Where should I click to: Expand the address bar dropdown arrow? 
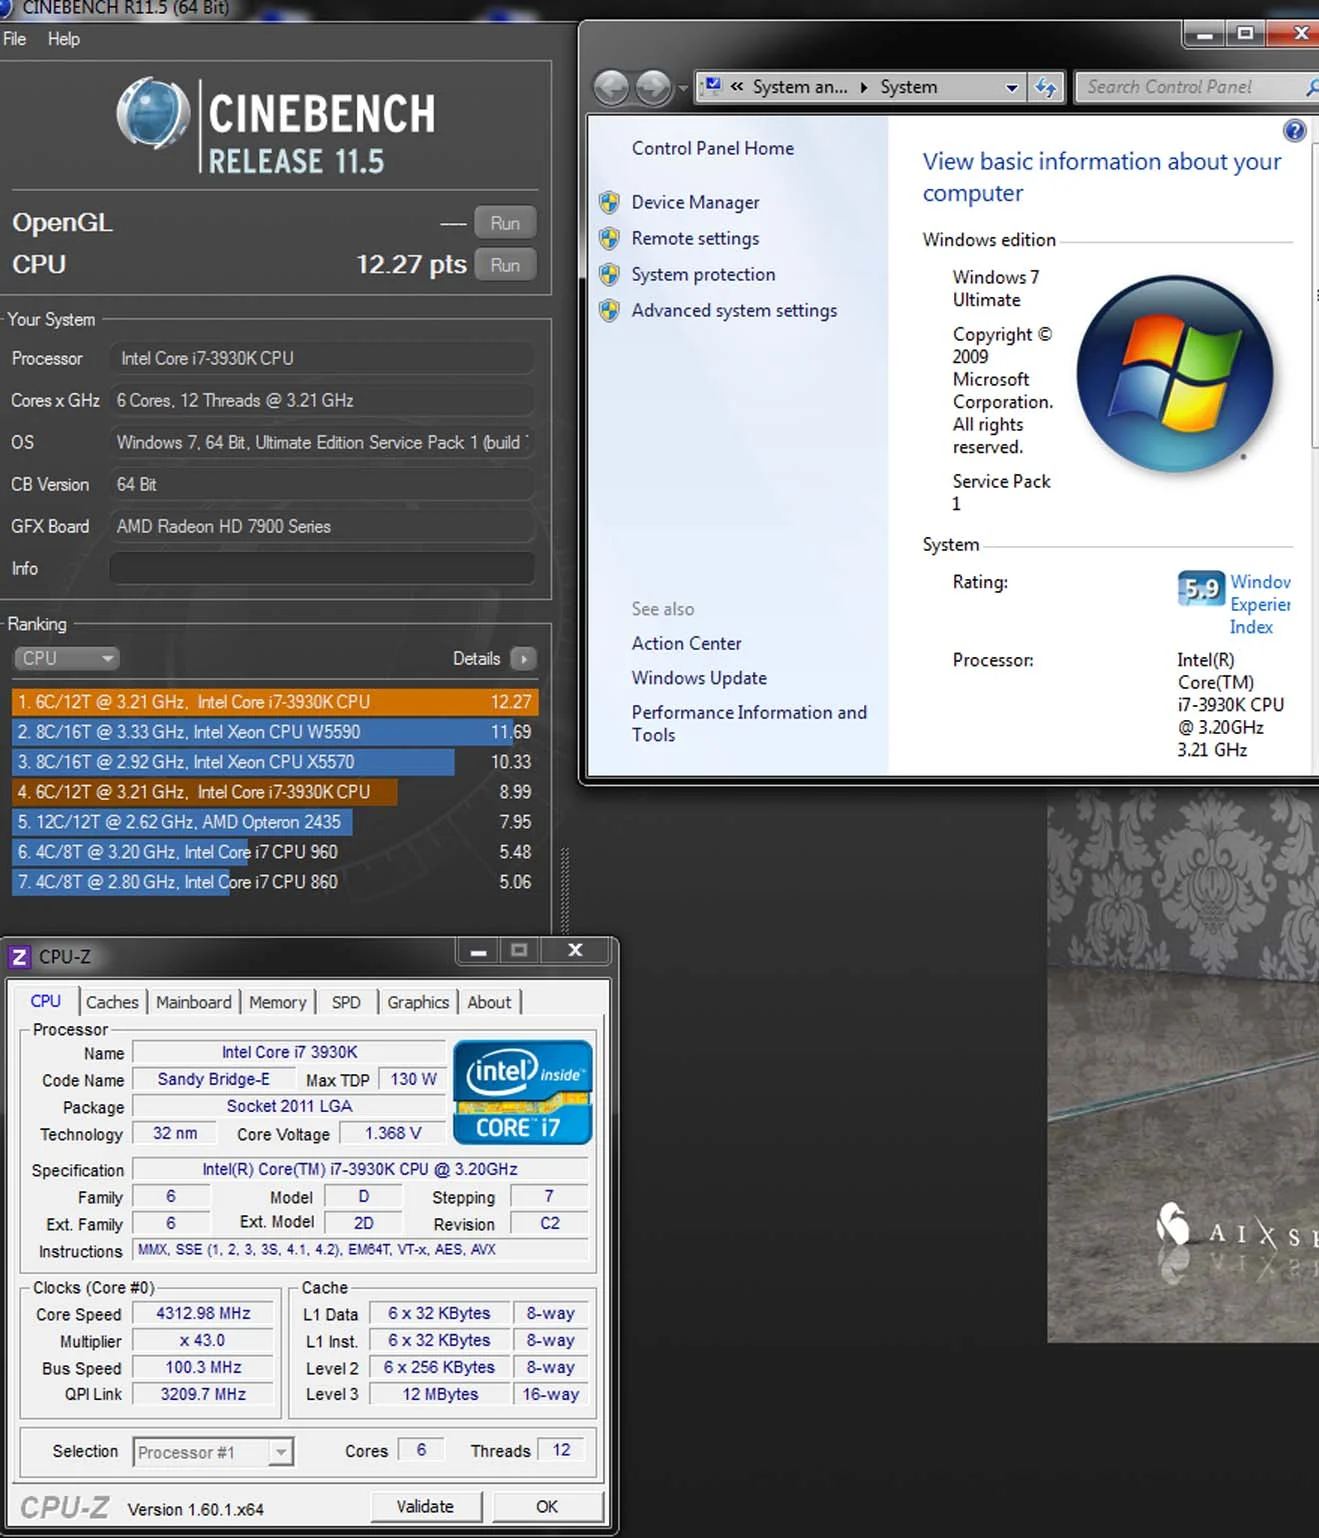1011,88
